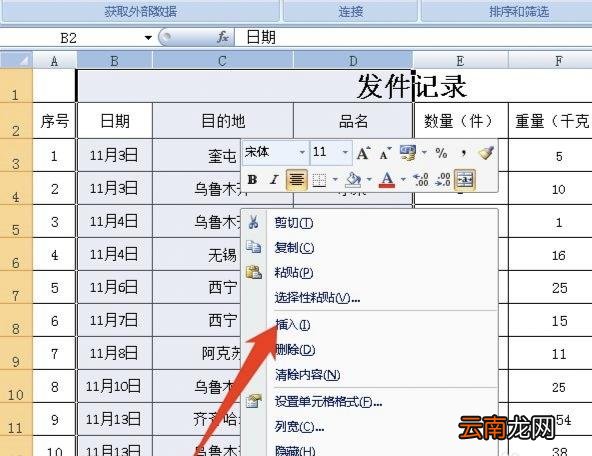Click the 11月6日 date cell
Image resolution: width=592 pixels, height=456 pixels.
(x=115, y=288)
